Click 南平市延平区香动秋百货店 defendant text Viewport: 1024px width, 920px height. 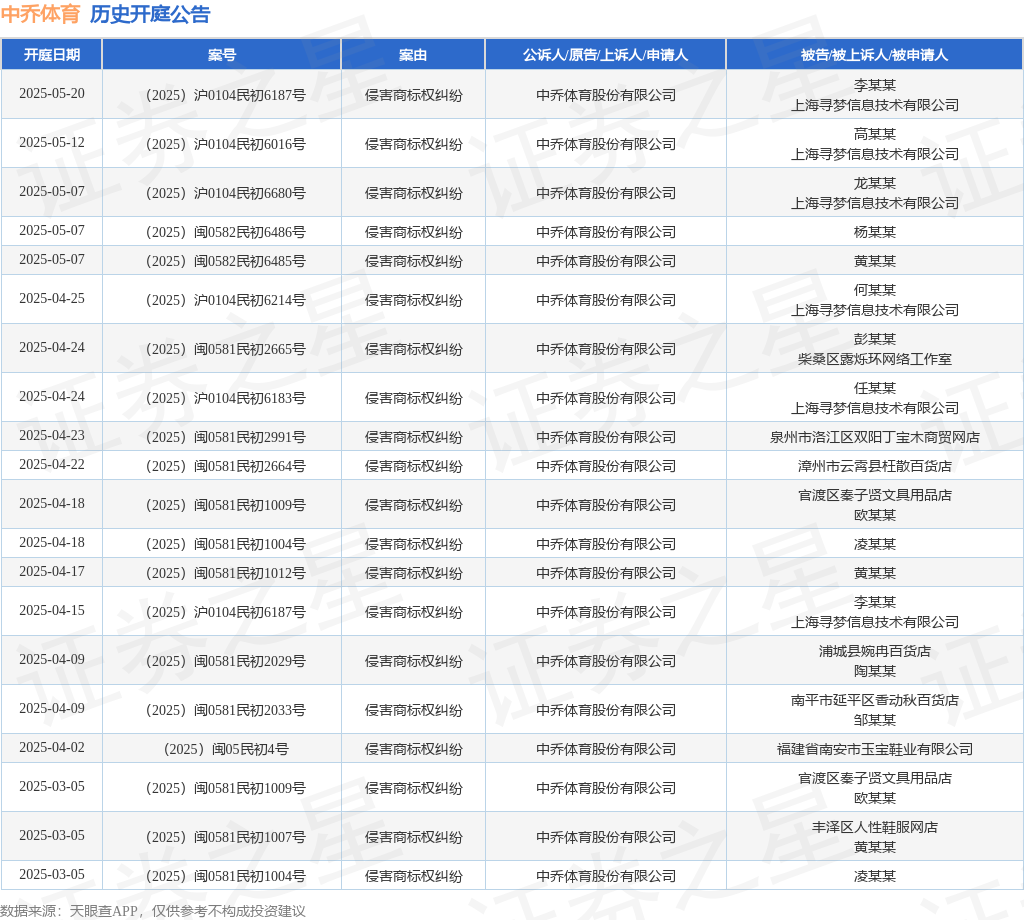[x=874, y=701]
